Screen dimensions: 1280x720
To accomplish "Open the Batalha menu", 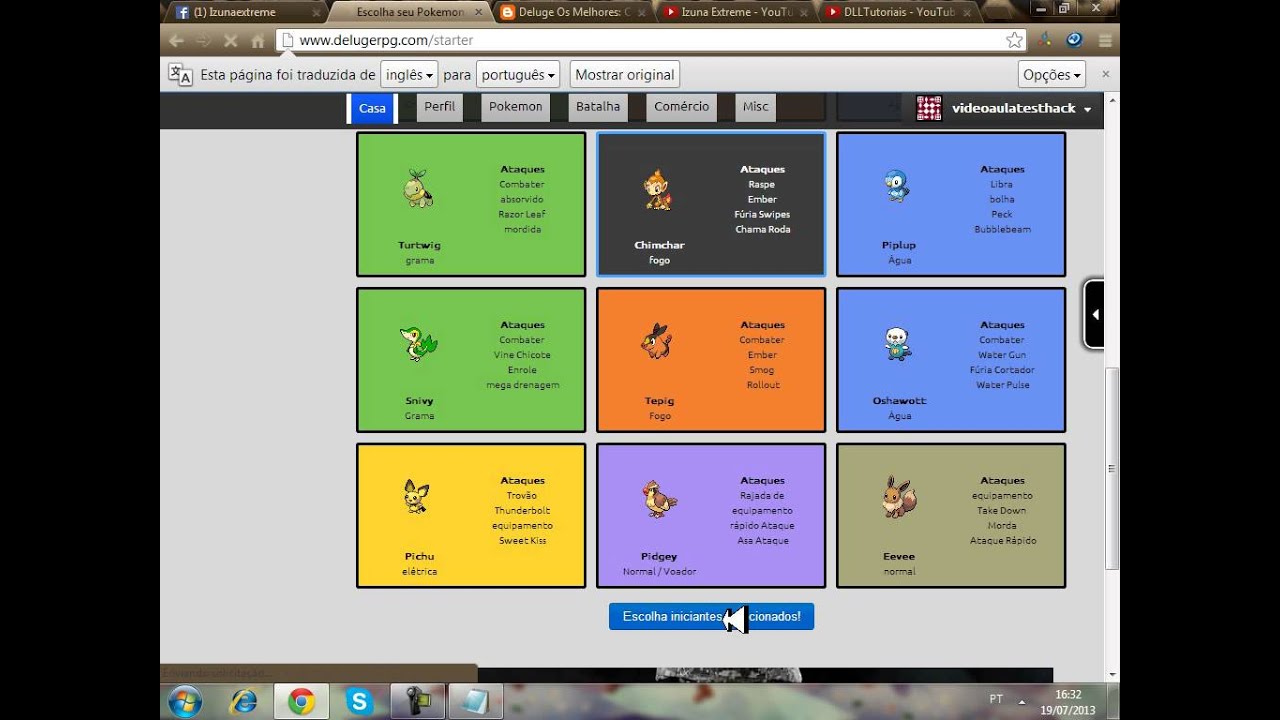I will pos(598,107).
